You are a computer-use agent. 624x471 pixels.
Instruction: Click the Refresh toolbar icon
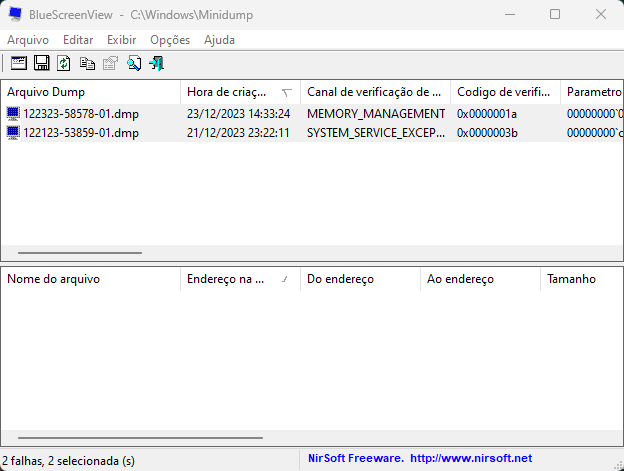point(64,63)
